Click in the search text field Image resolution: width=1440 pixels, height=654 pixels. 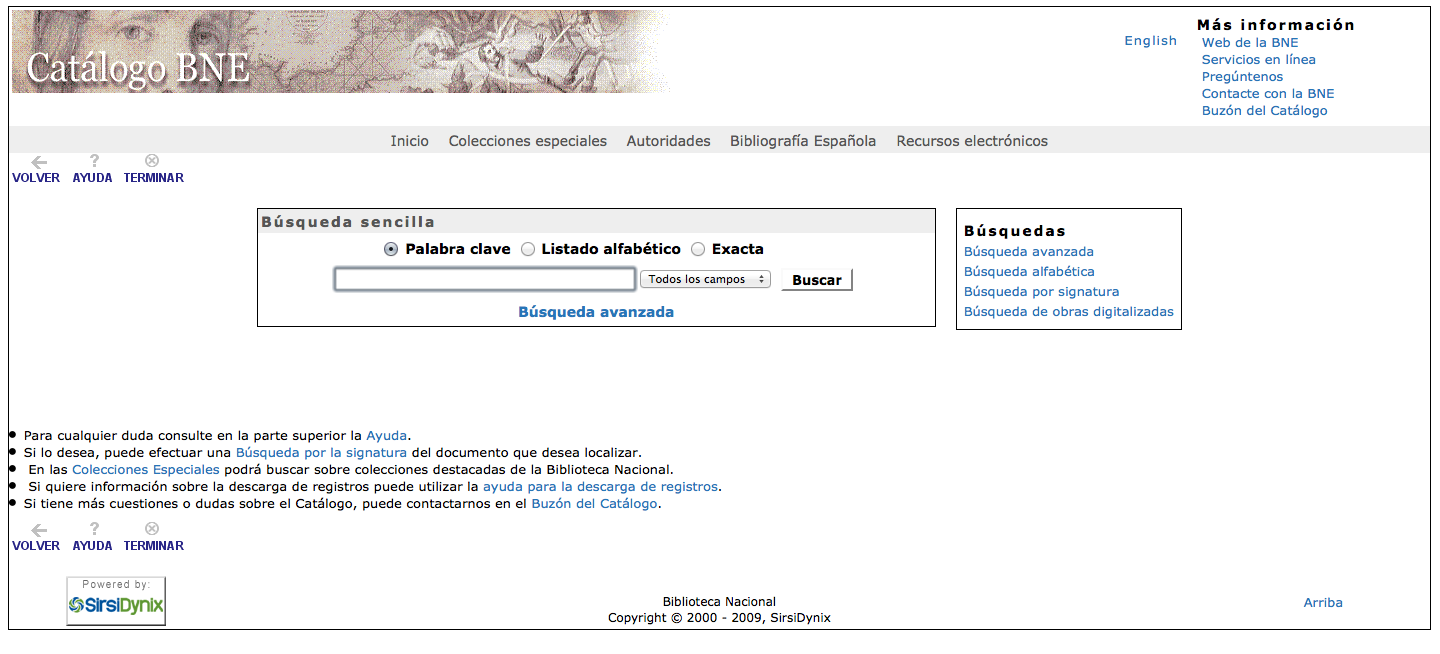point(484,280)
